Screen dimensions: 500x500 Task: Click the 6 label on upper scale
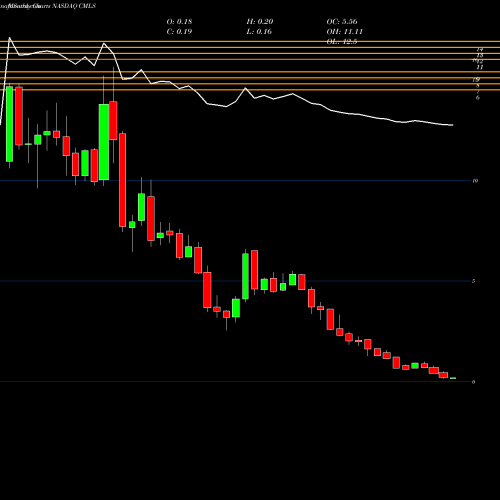478,98
